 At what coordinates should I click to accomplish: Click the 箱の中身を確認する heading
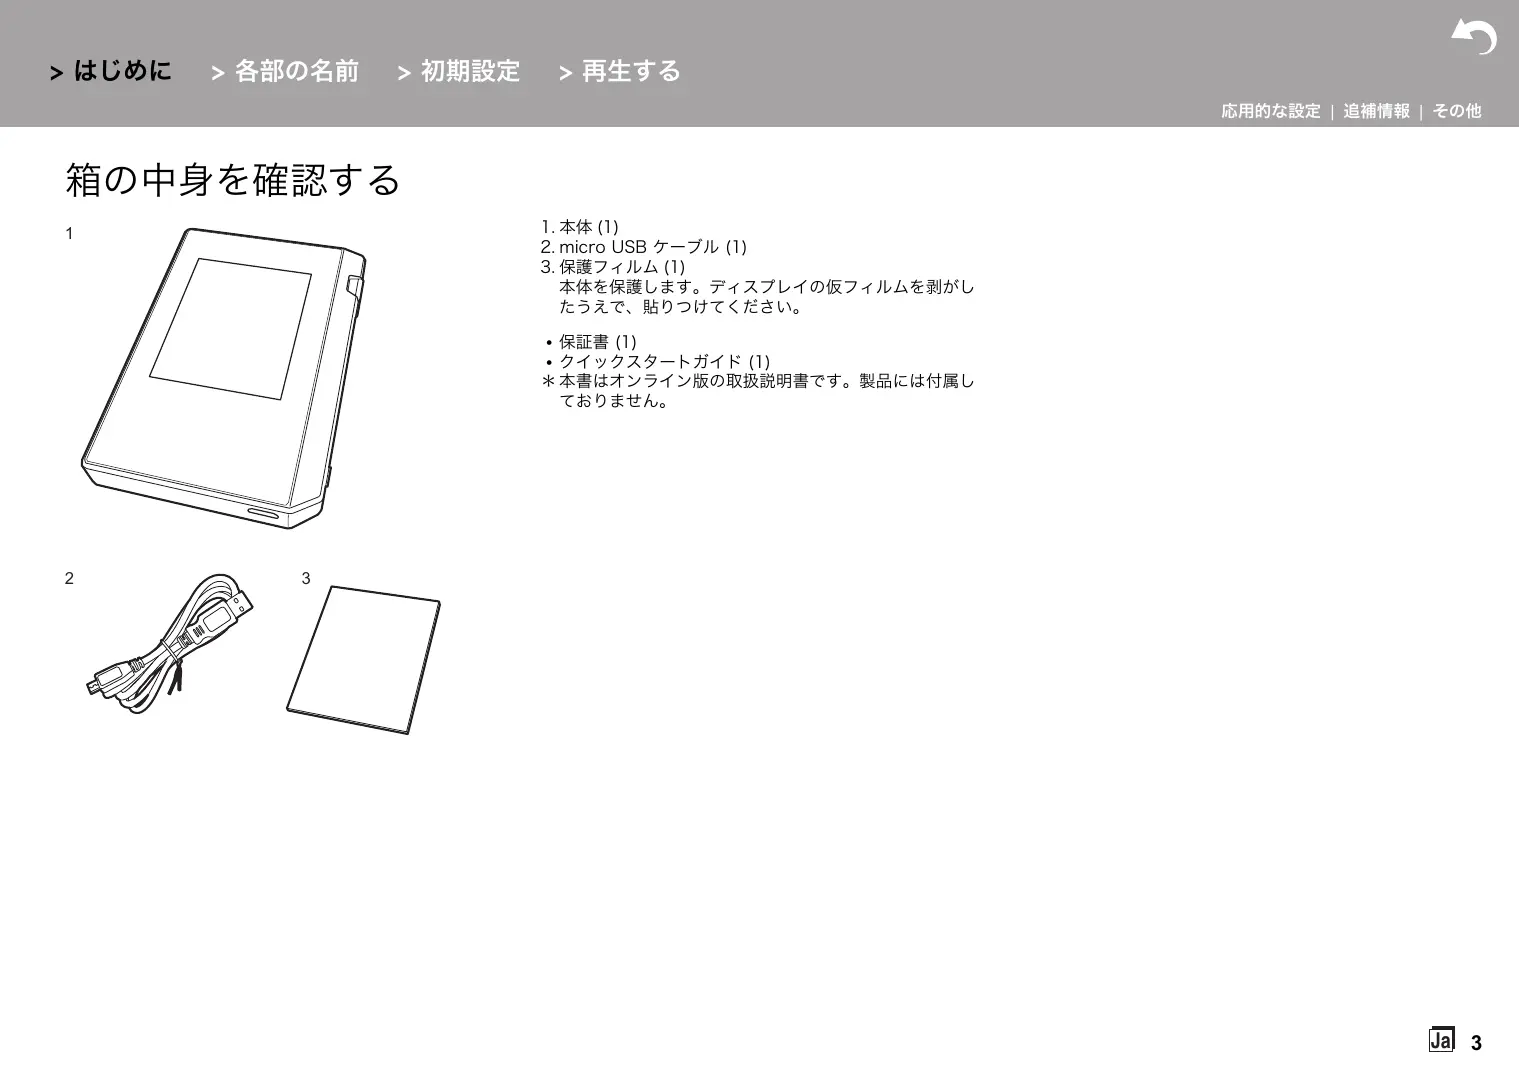pyautogui.click(x=233, y=180)
